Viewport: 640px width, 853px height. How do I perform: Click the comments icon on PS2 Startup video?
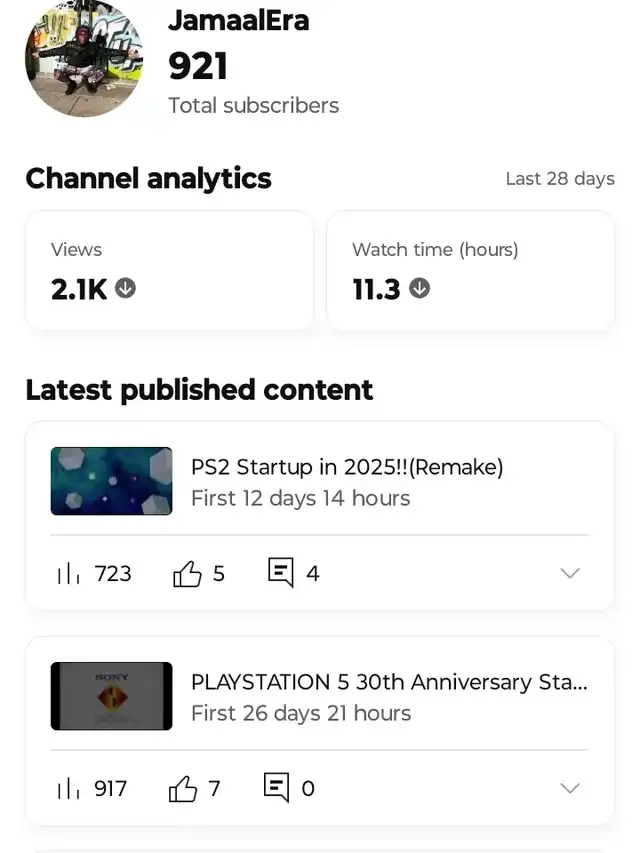pos(281,573)
